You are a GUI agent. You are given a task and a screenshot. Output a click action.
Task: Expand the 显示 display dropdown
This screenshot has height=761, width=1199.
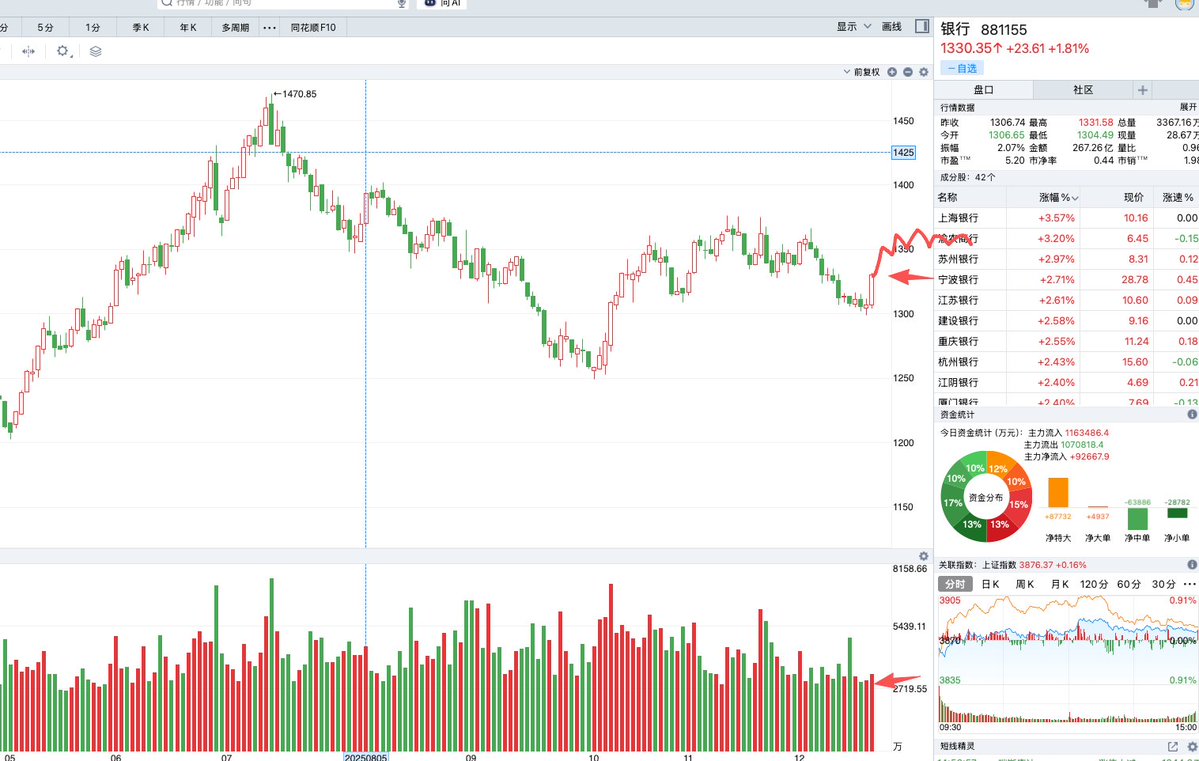[x=853, y=27]
